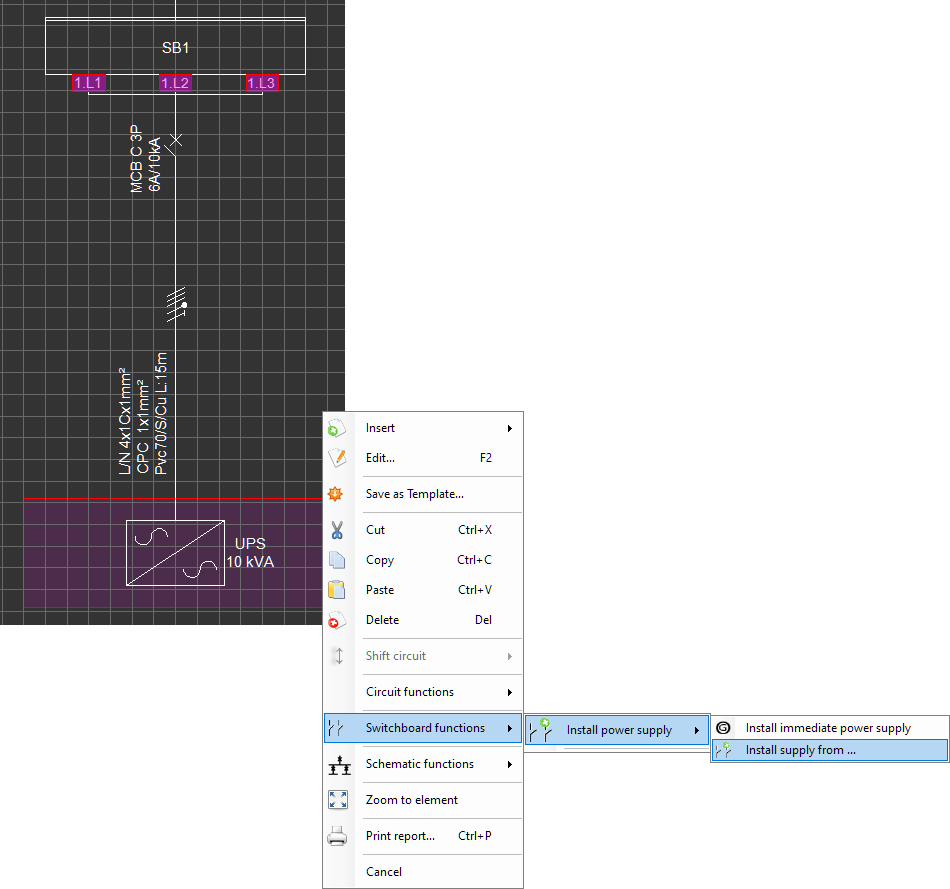Choose Edit... from the context menu
This screenshot has width=950, height=889.
(423, 458)
